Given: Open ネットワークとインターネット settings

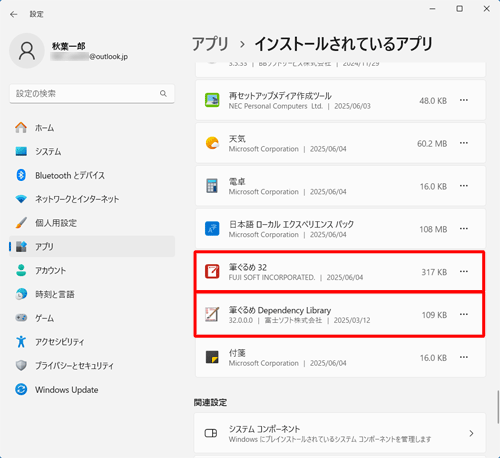Looking at the screenshot, I should (92, 199).
